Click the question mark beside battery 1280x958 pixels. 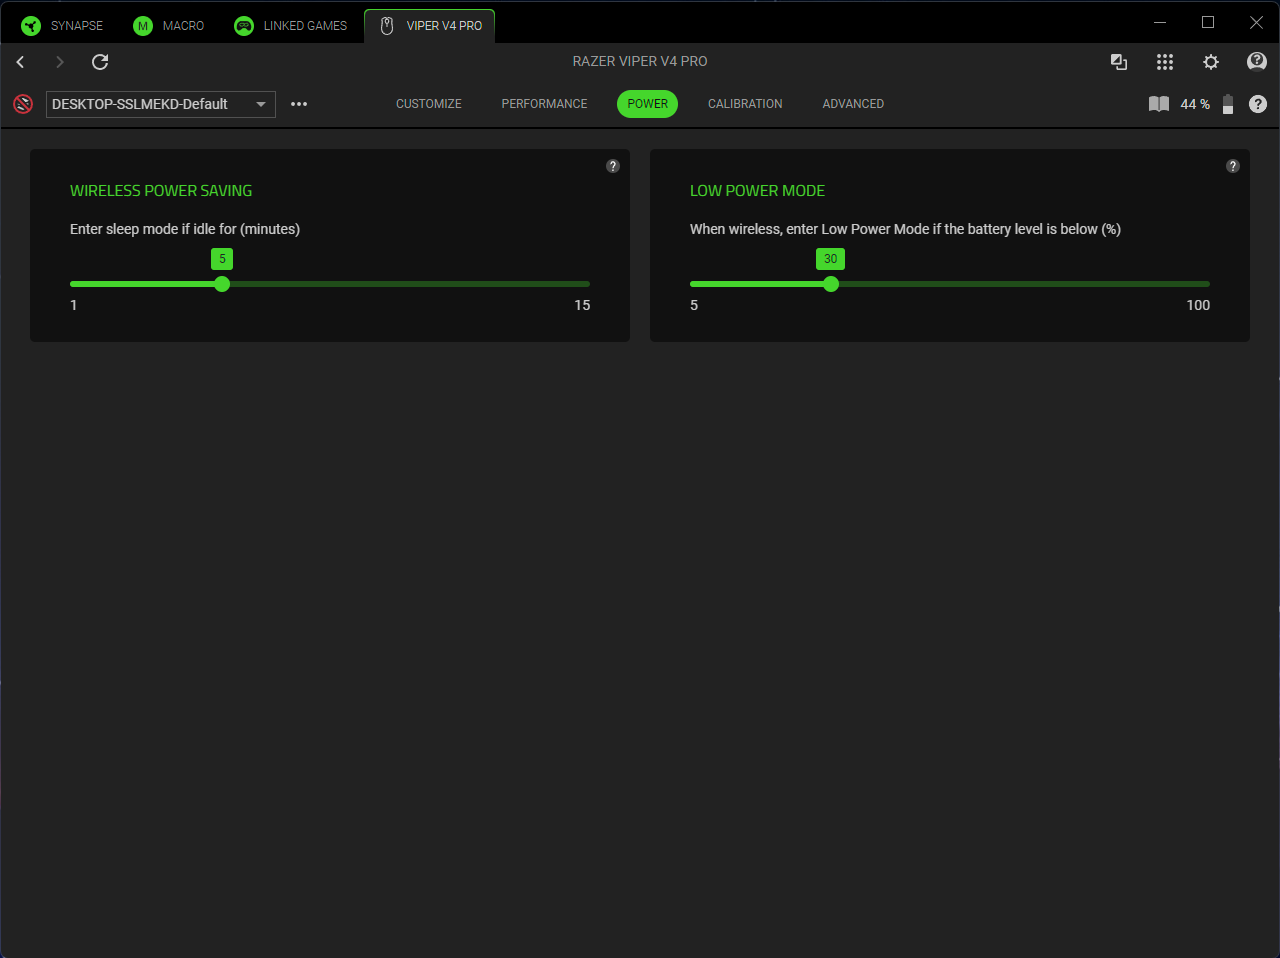click(1258, 104)
